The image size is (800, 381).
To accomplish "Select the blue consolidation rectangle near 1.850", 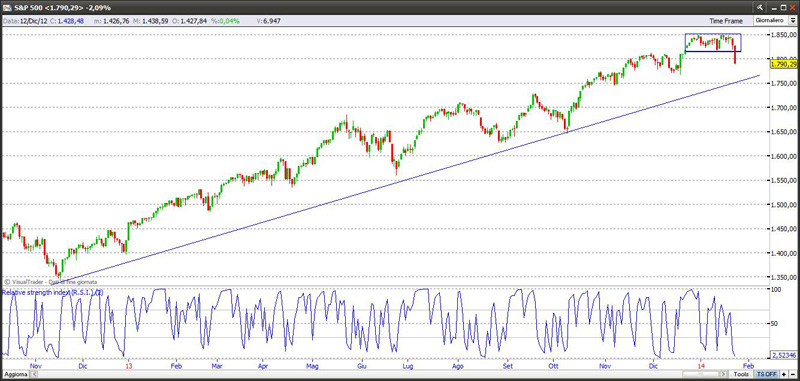I will 713,43.
